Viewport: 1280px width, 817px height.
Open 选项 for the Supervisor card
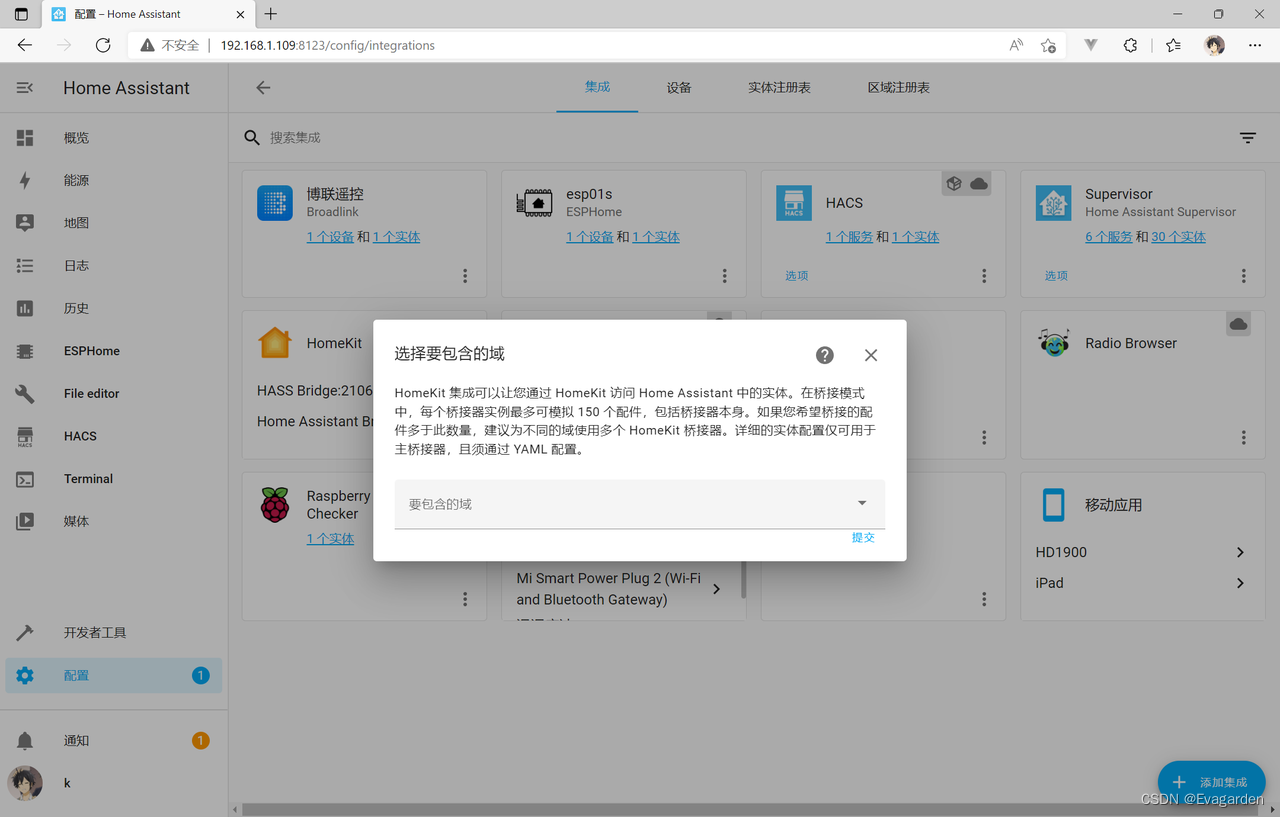(1057, 276)
